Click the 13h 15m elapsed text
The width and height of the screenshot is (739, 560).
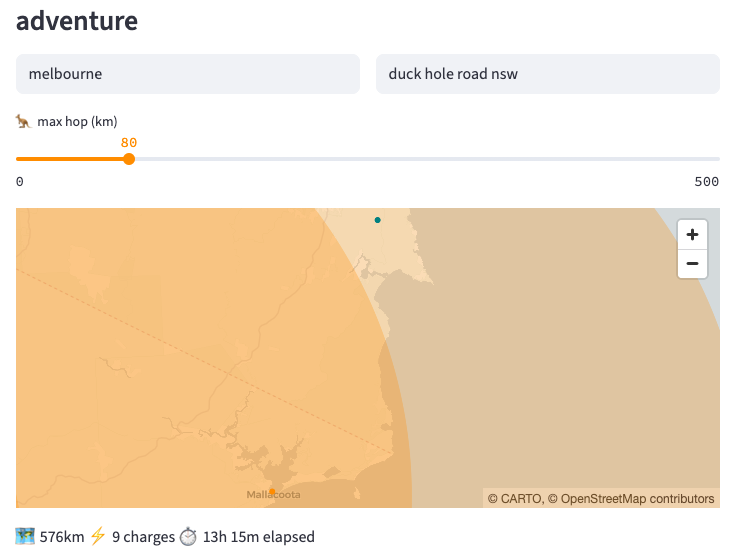(x=259, y=537)
